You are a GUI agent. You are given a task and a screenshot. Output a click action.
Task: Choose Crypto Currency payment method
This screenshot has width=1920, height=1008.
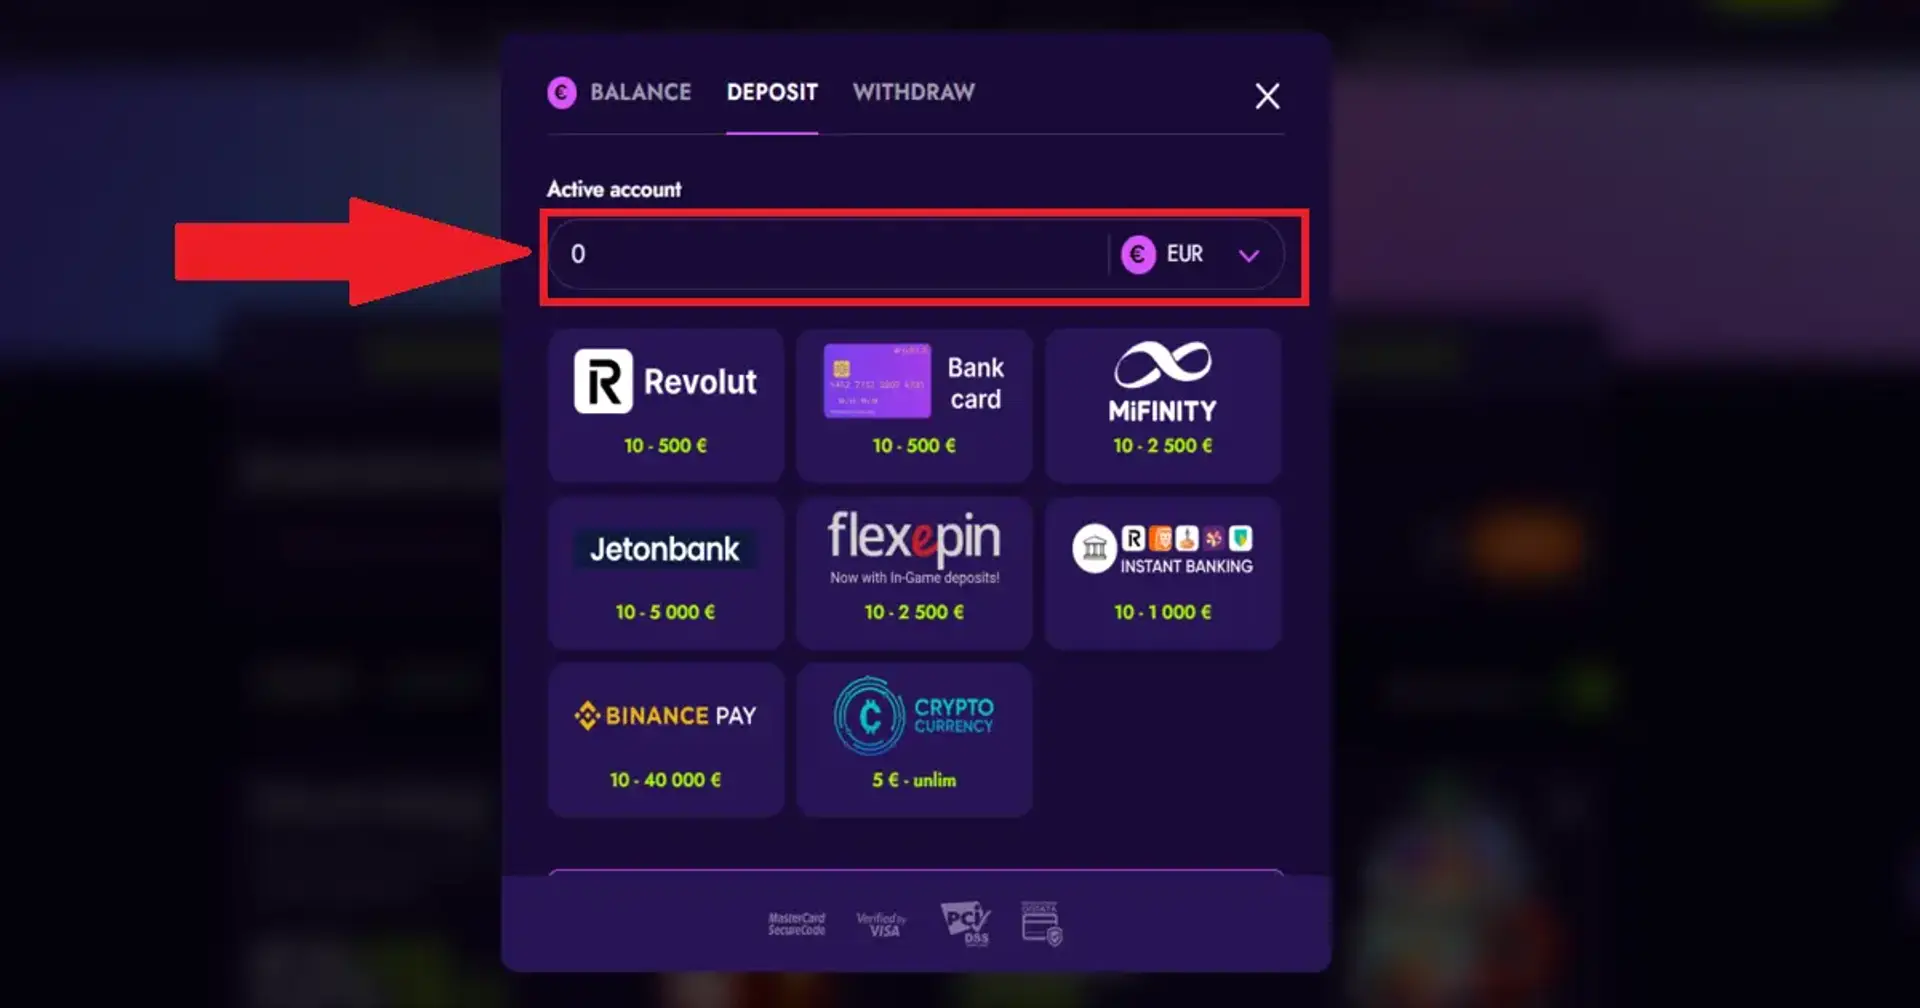click(914, 739)
